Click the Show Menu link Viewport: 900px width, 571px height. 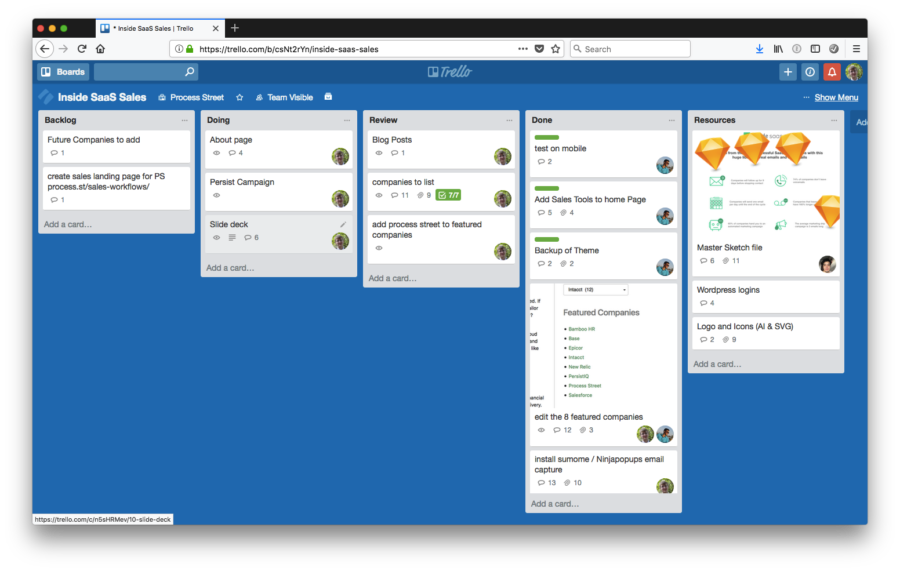click(x=836, y=98)
